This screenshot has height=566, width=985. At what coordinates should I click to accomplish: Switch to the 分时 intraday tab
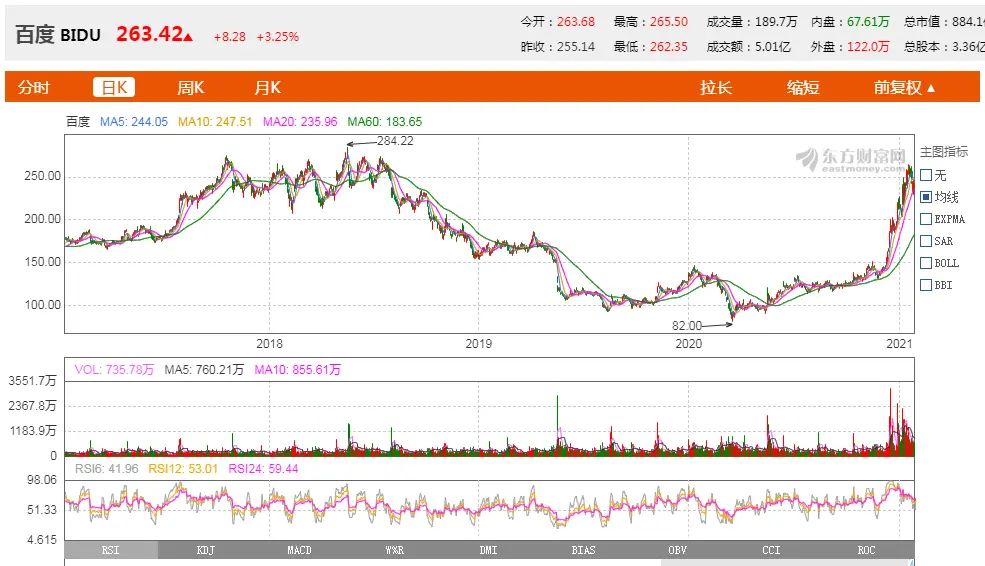click(x=33, y=87)
